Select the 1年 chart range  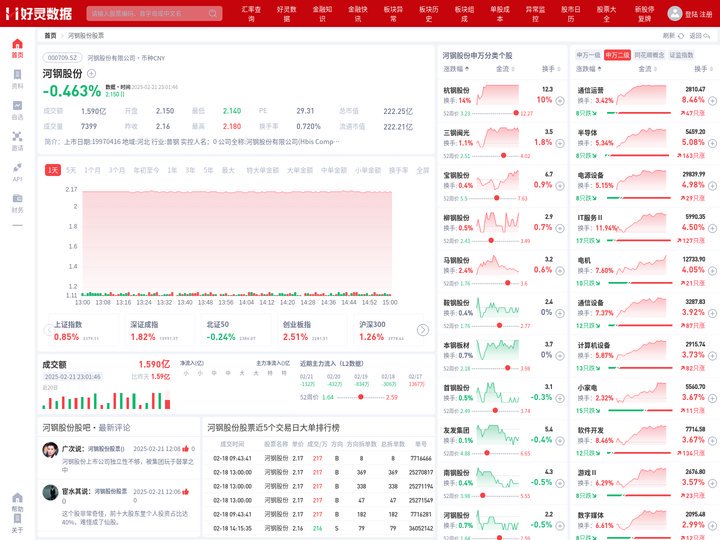click(172, 170)
